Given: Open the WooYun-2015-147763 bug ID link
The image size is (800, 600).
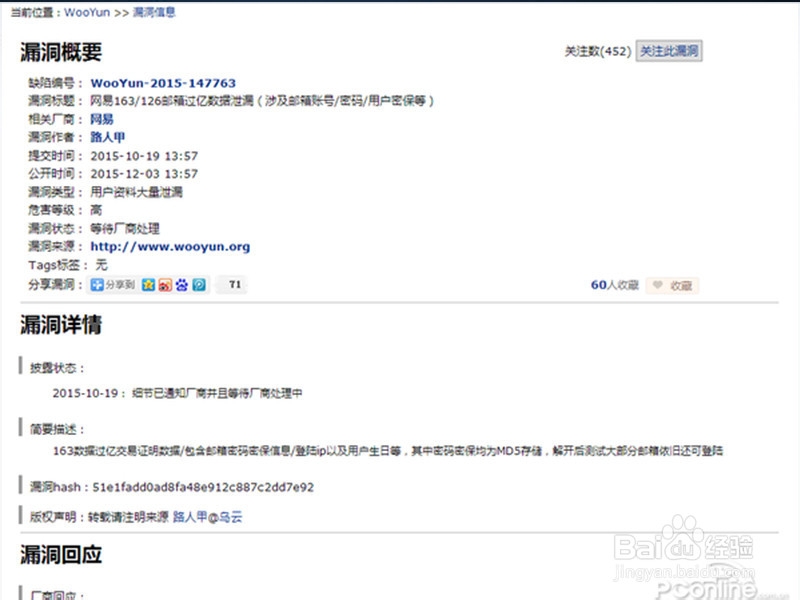Looking at the screenshot, I should coord(163,83).
